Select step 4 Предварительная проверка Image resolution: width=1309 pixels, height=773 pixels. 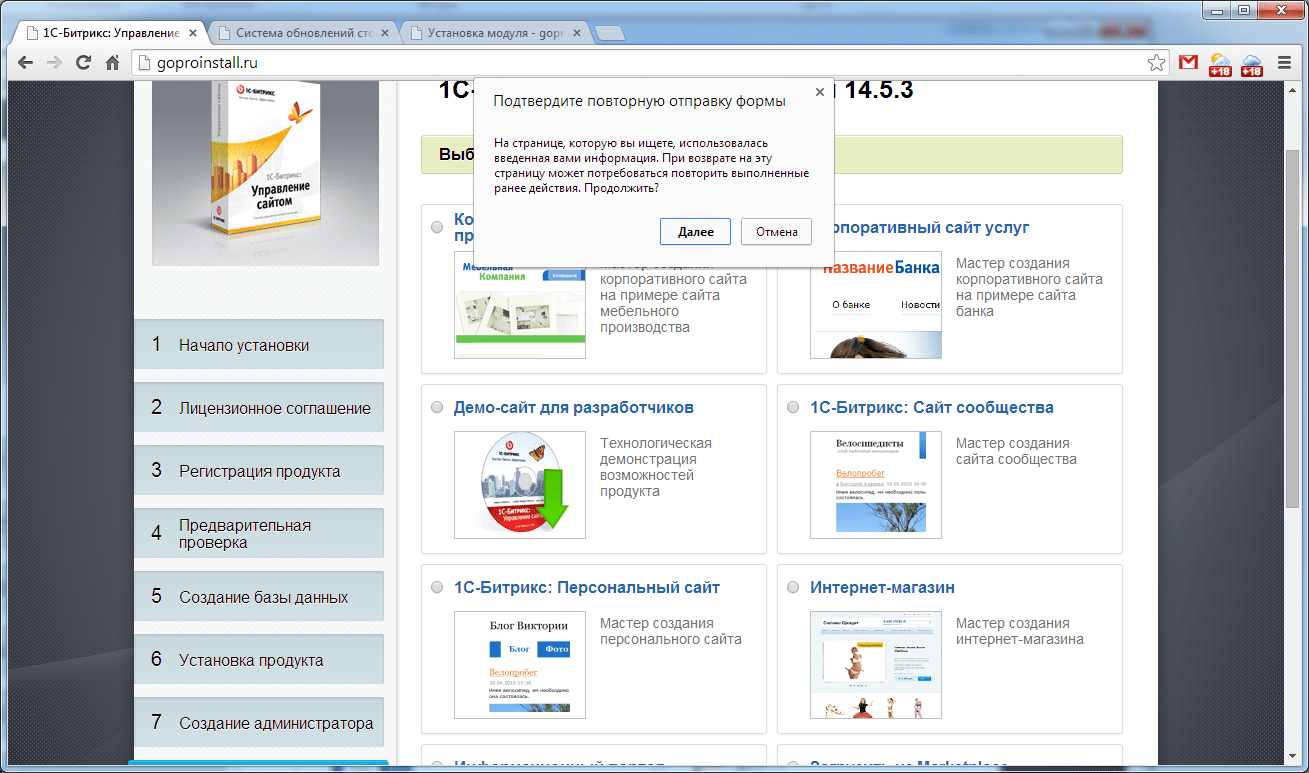259,534
